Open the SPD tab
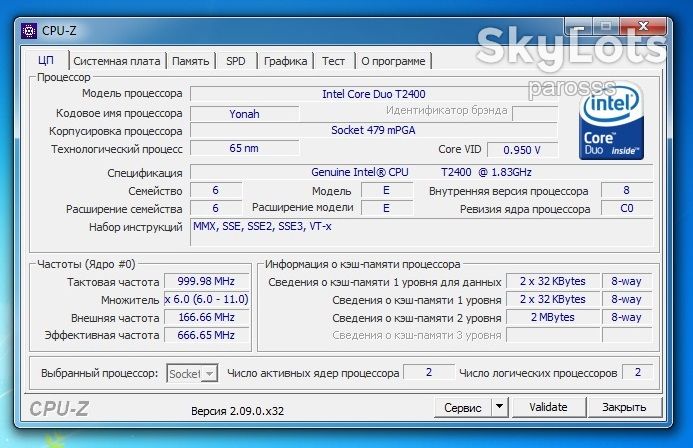The height and width of the screenshot is (448, 693). coord(236,61)
